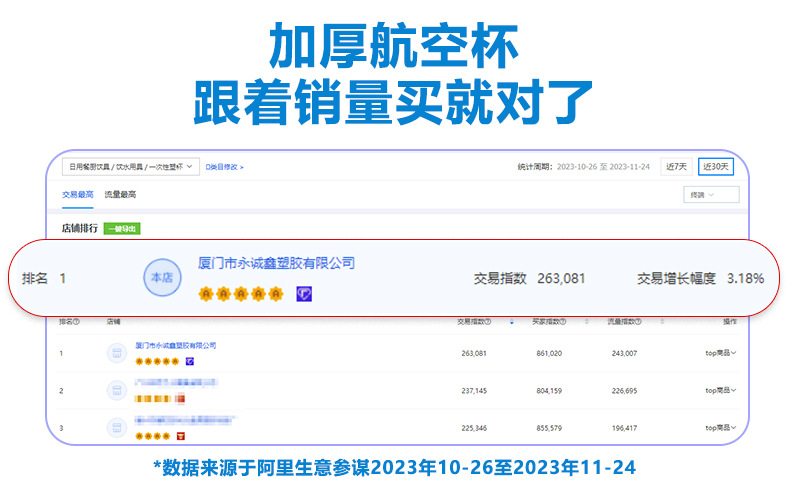Viewport: 790px width, 484px height.
Task: Click the red badge icon in rank 2 row
Action: [x=180, y=399]
